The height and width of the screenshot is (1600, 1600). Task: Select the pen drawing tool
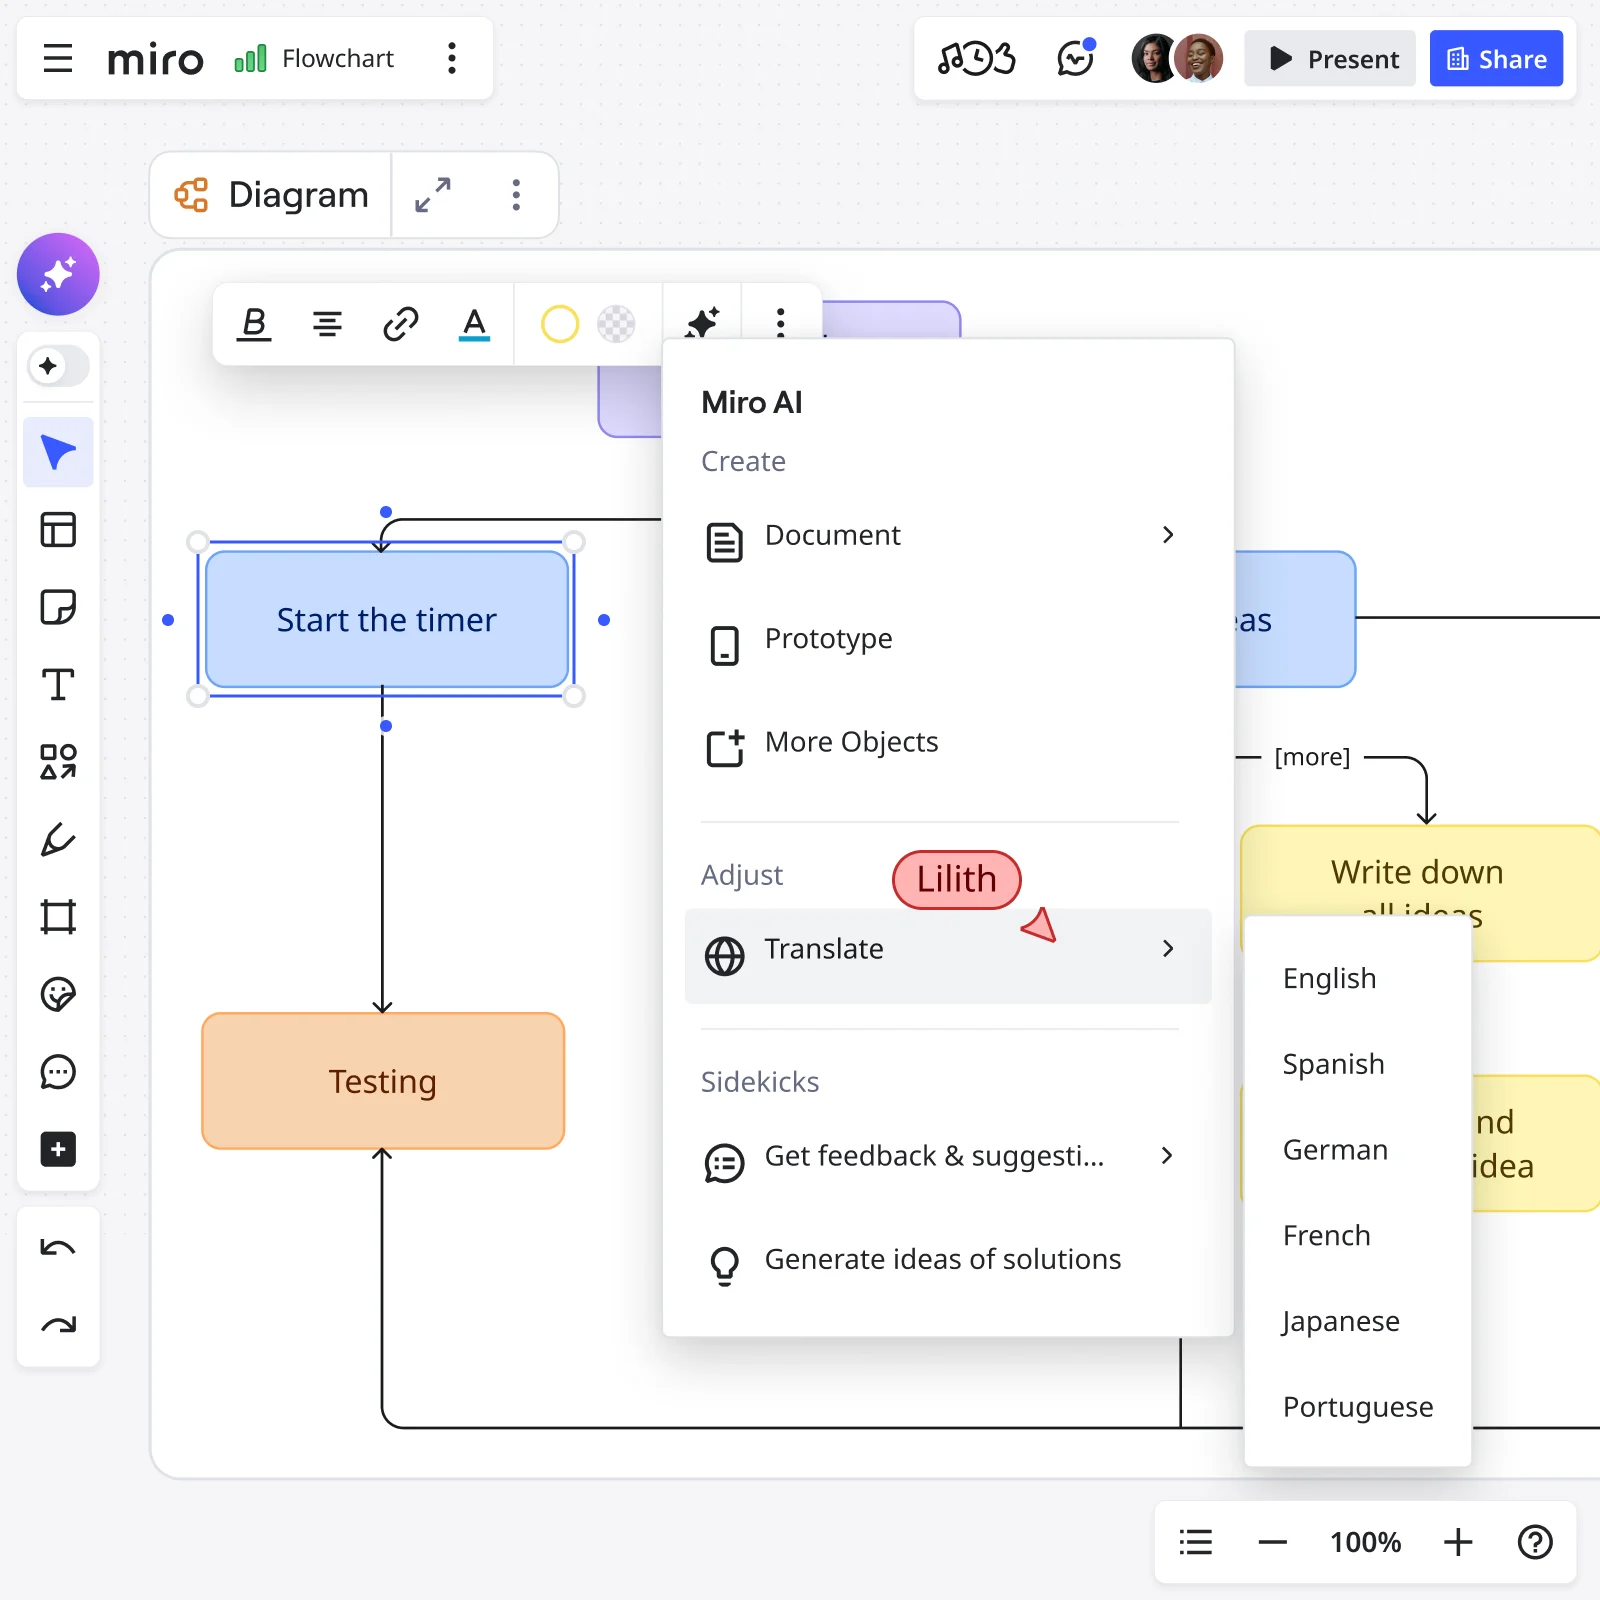click(x=57, y=840)
